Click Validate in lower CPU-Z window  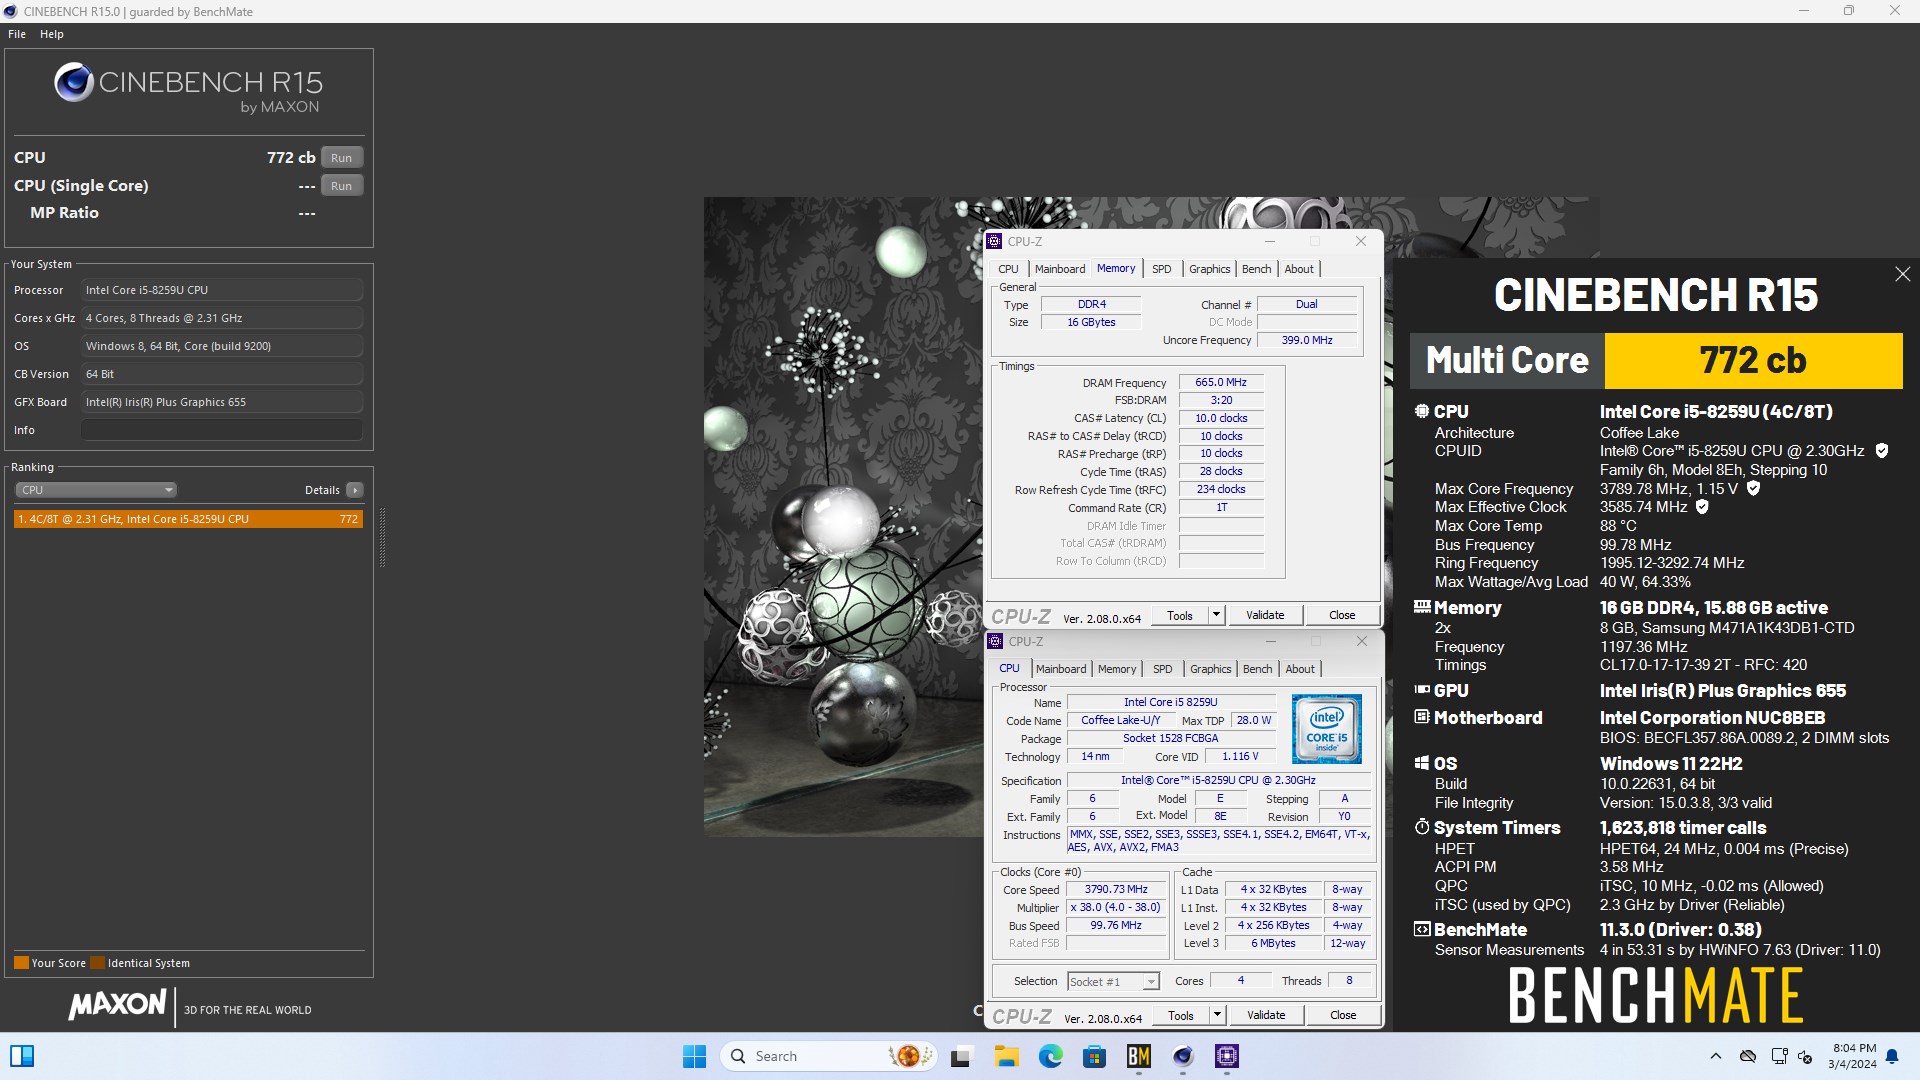pyautogui.click(x=1266, y=1015)
